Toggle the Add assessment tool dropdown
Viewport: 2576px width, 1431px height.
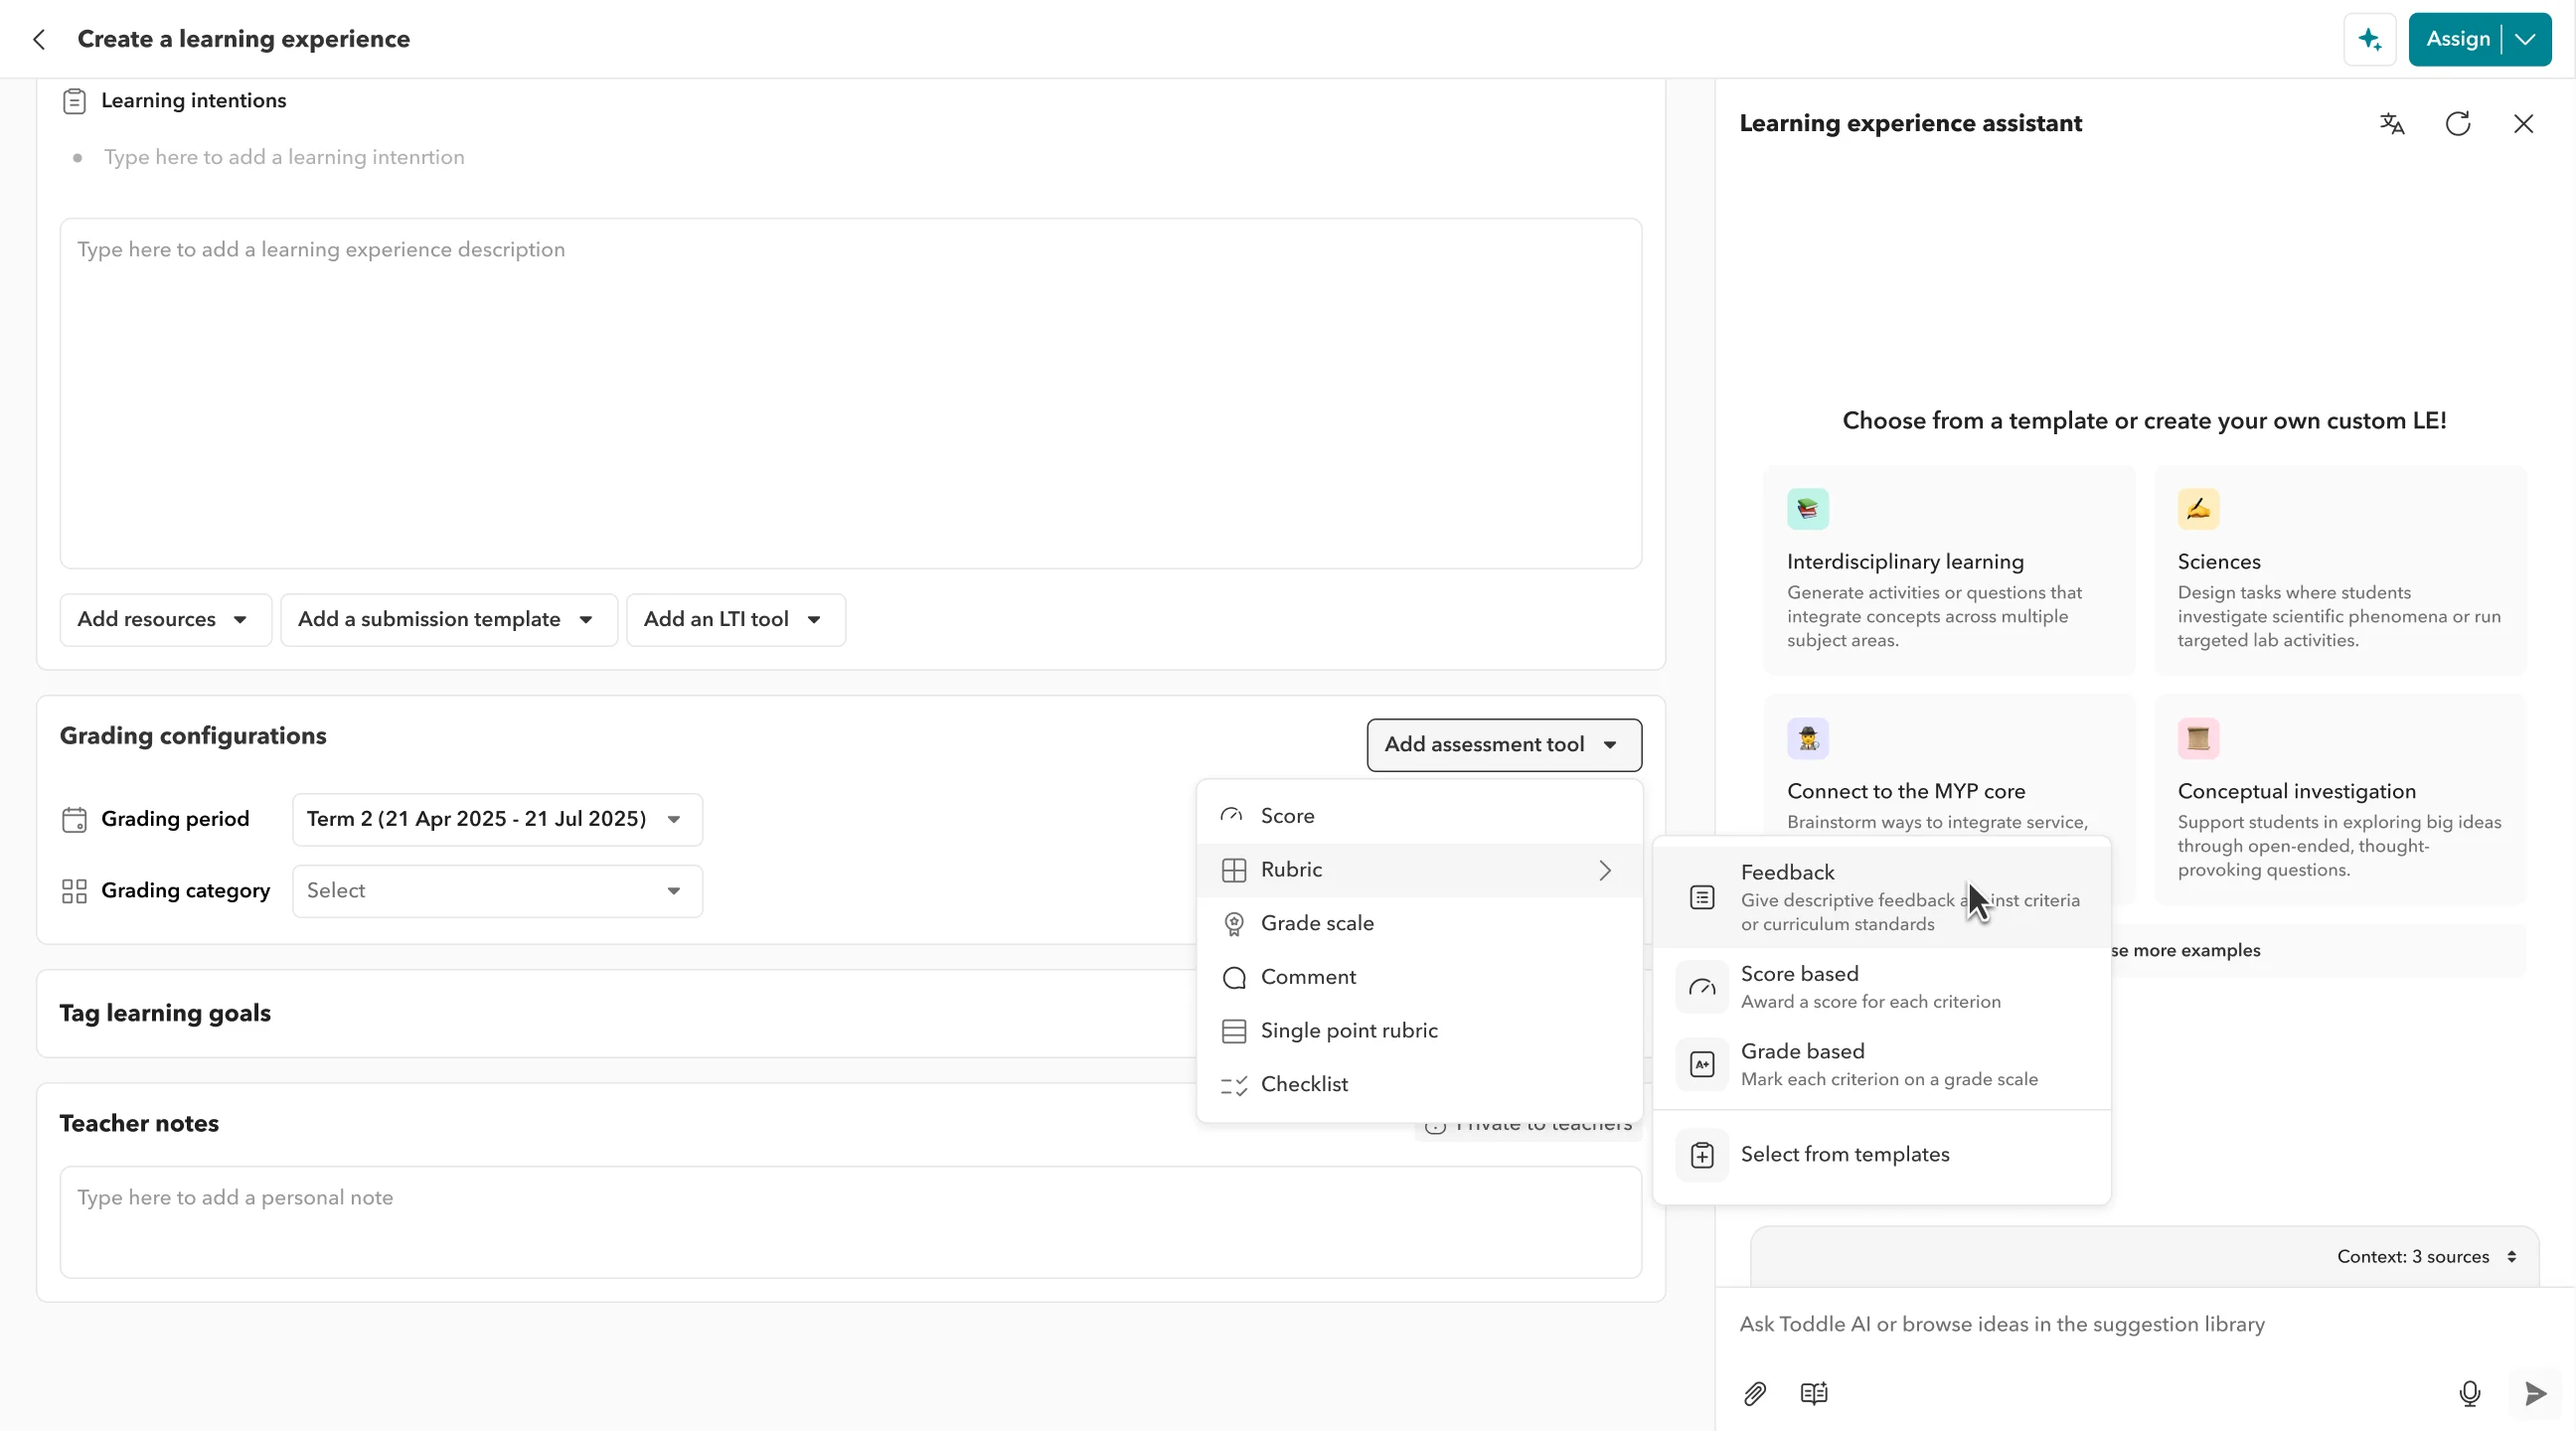[x=1504, y=745]
